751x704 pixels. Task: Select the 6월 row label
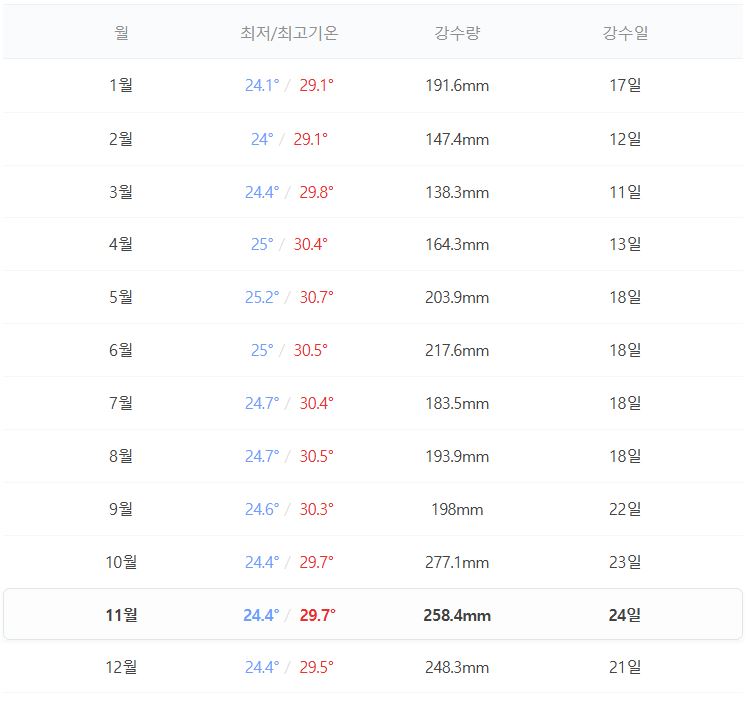click(x=121, y=350)
